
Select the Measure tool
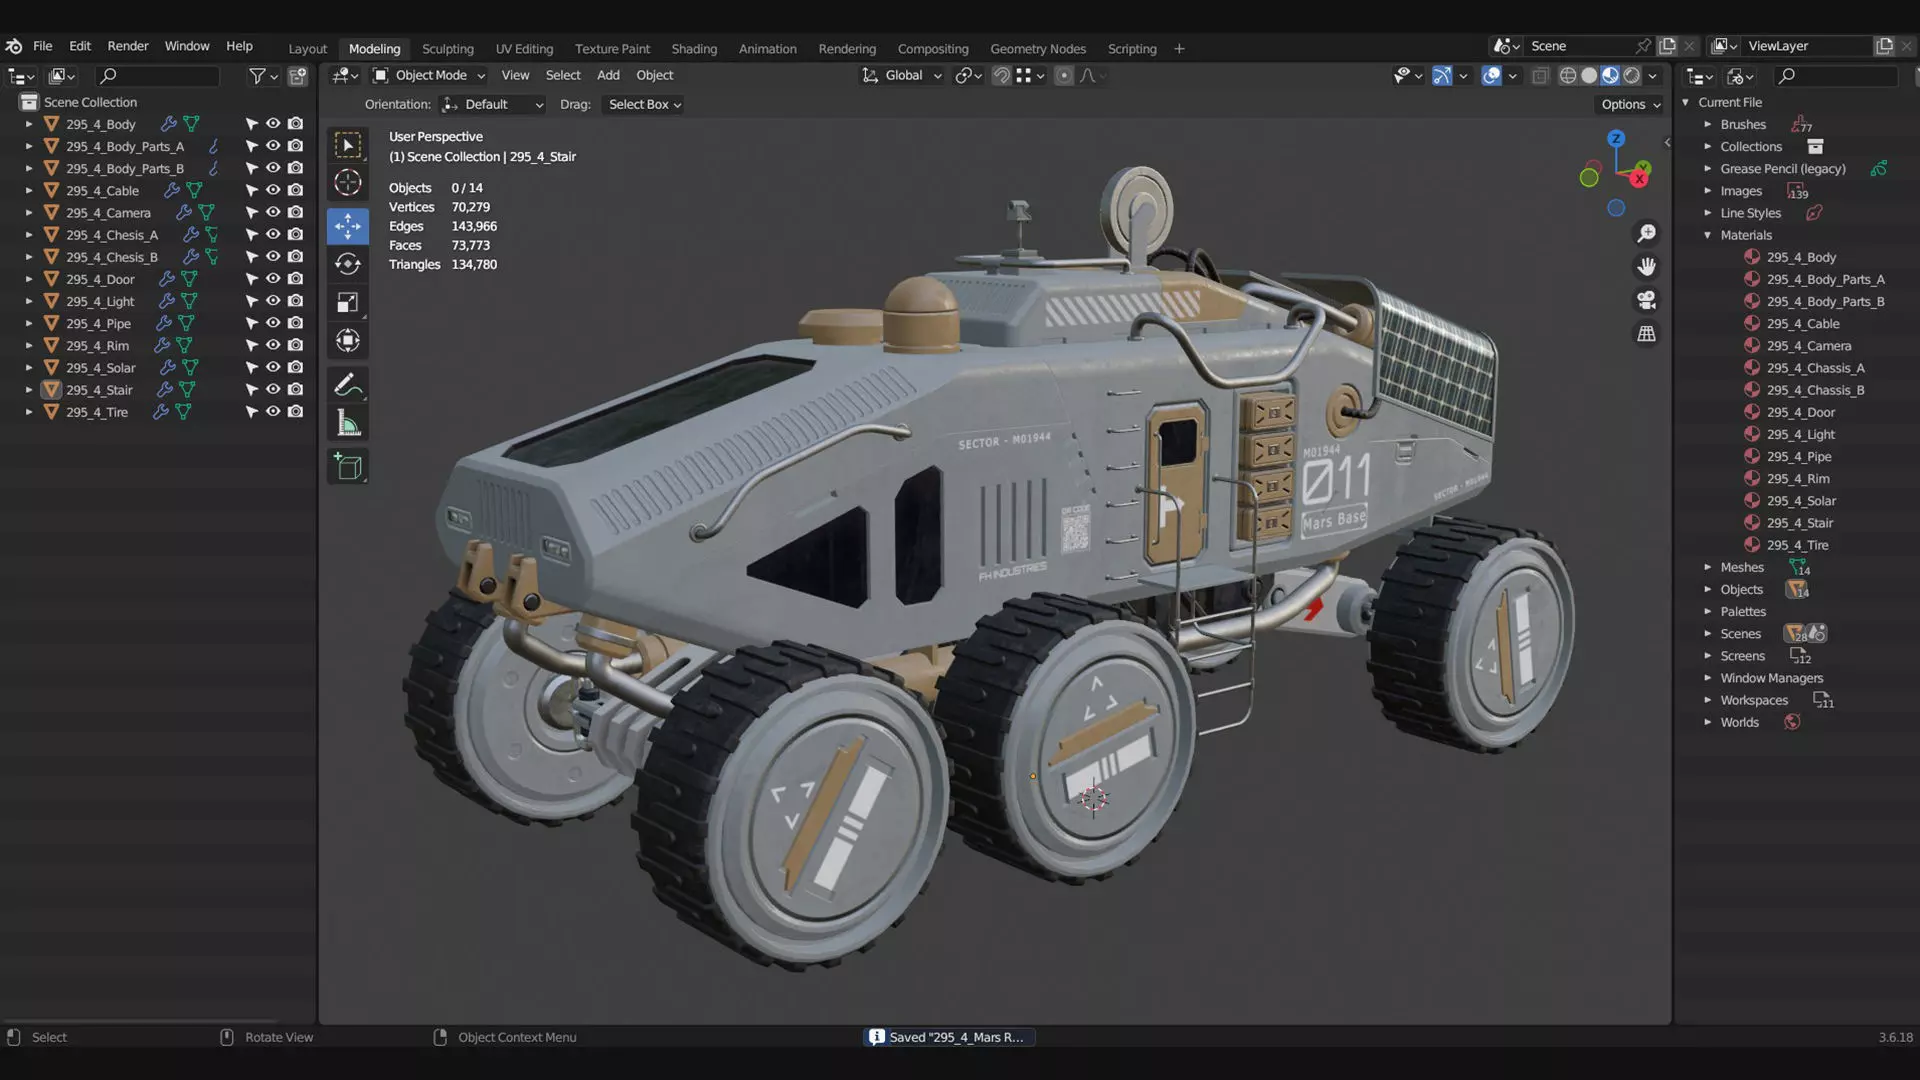[347, 424]
